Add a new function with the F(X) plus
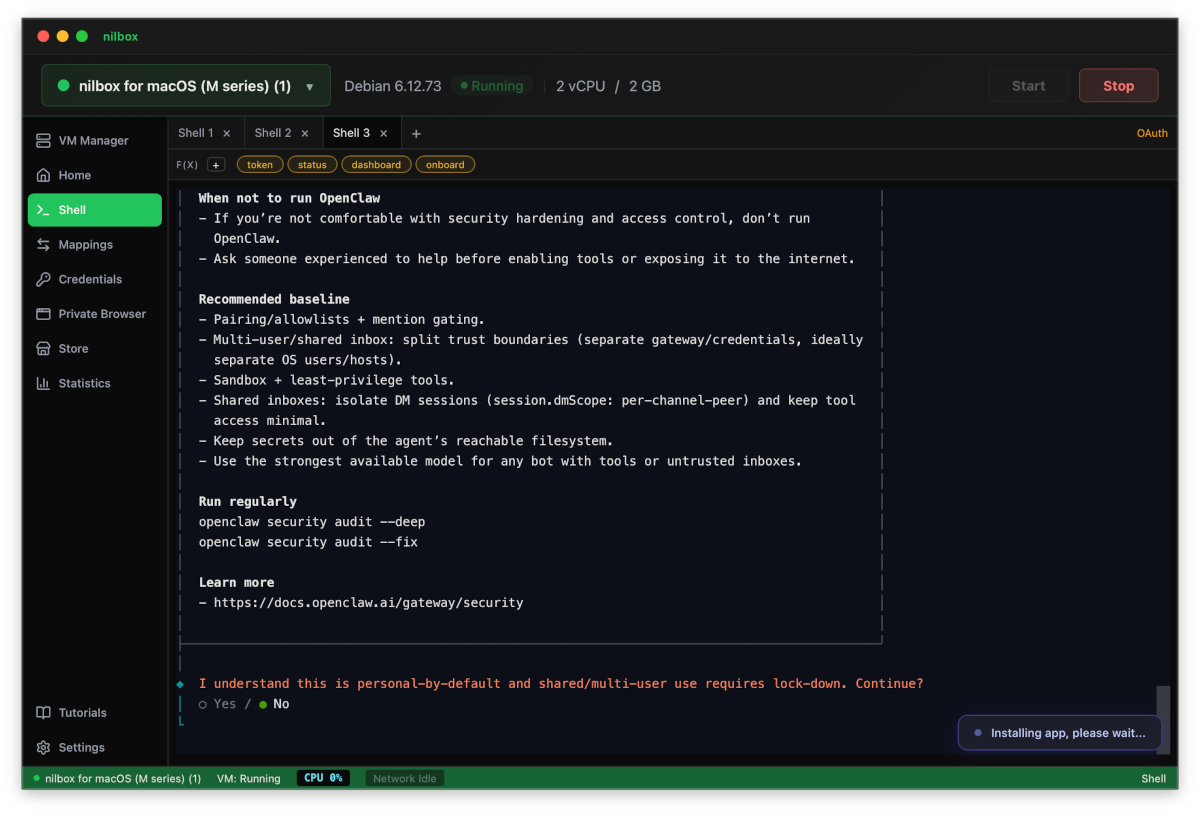 215,163
